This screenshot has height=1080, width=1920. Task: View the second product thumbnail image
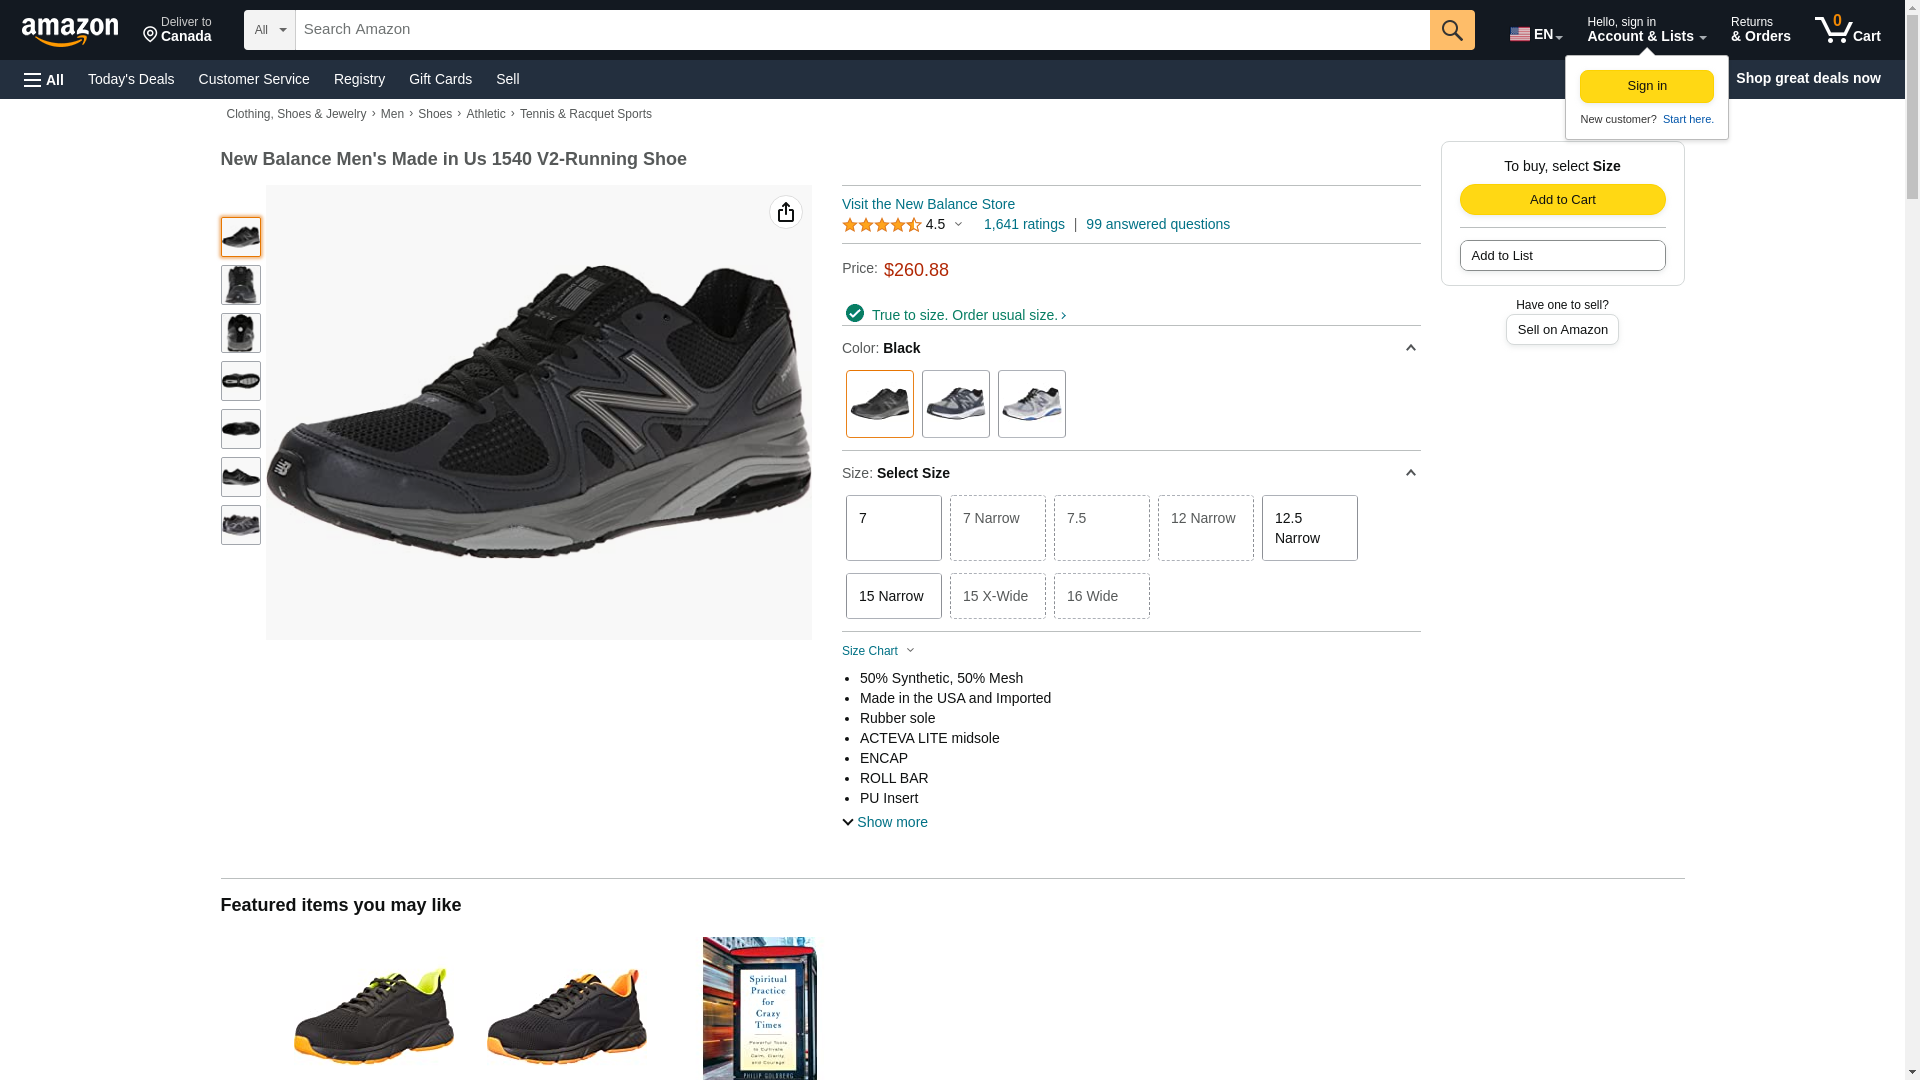240,285
